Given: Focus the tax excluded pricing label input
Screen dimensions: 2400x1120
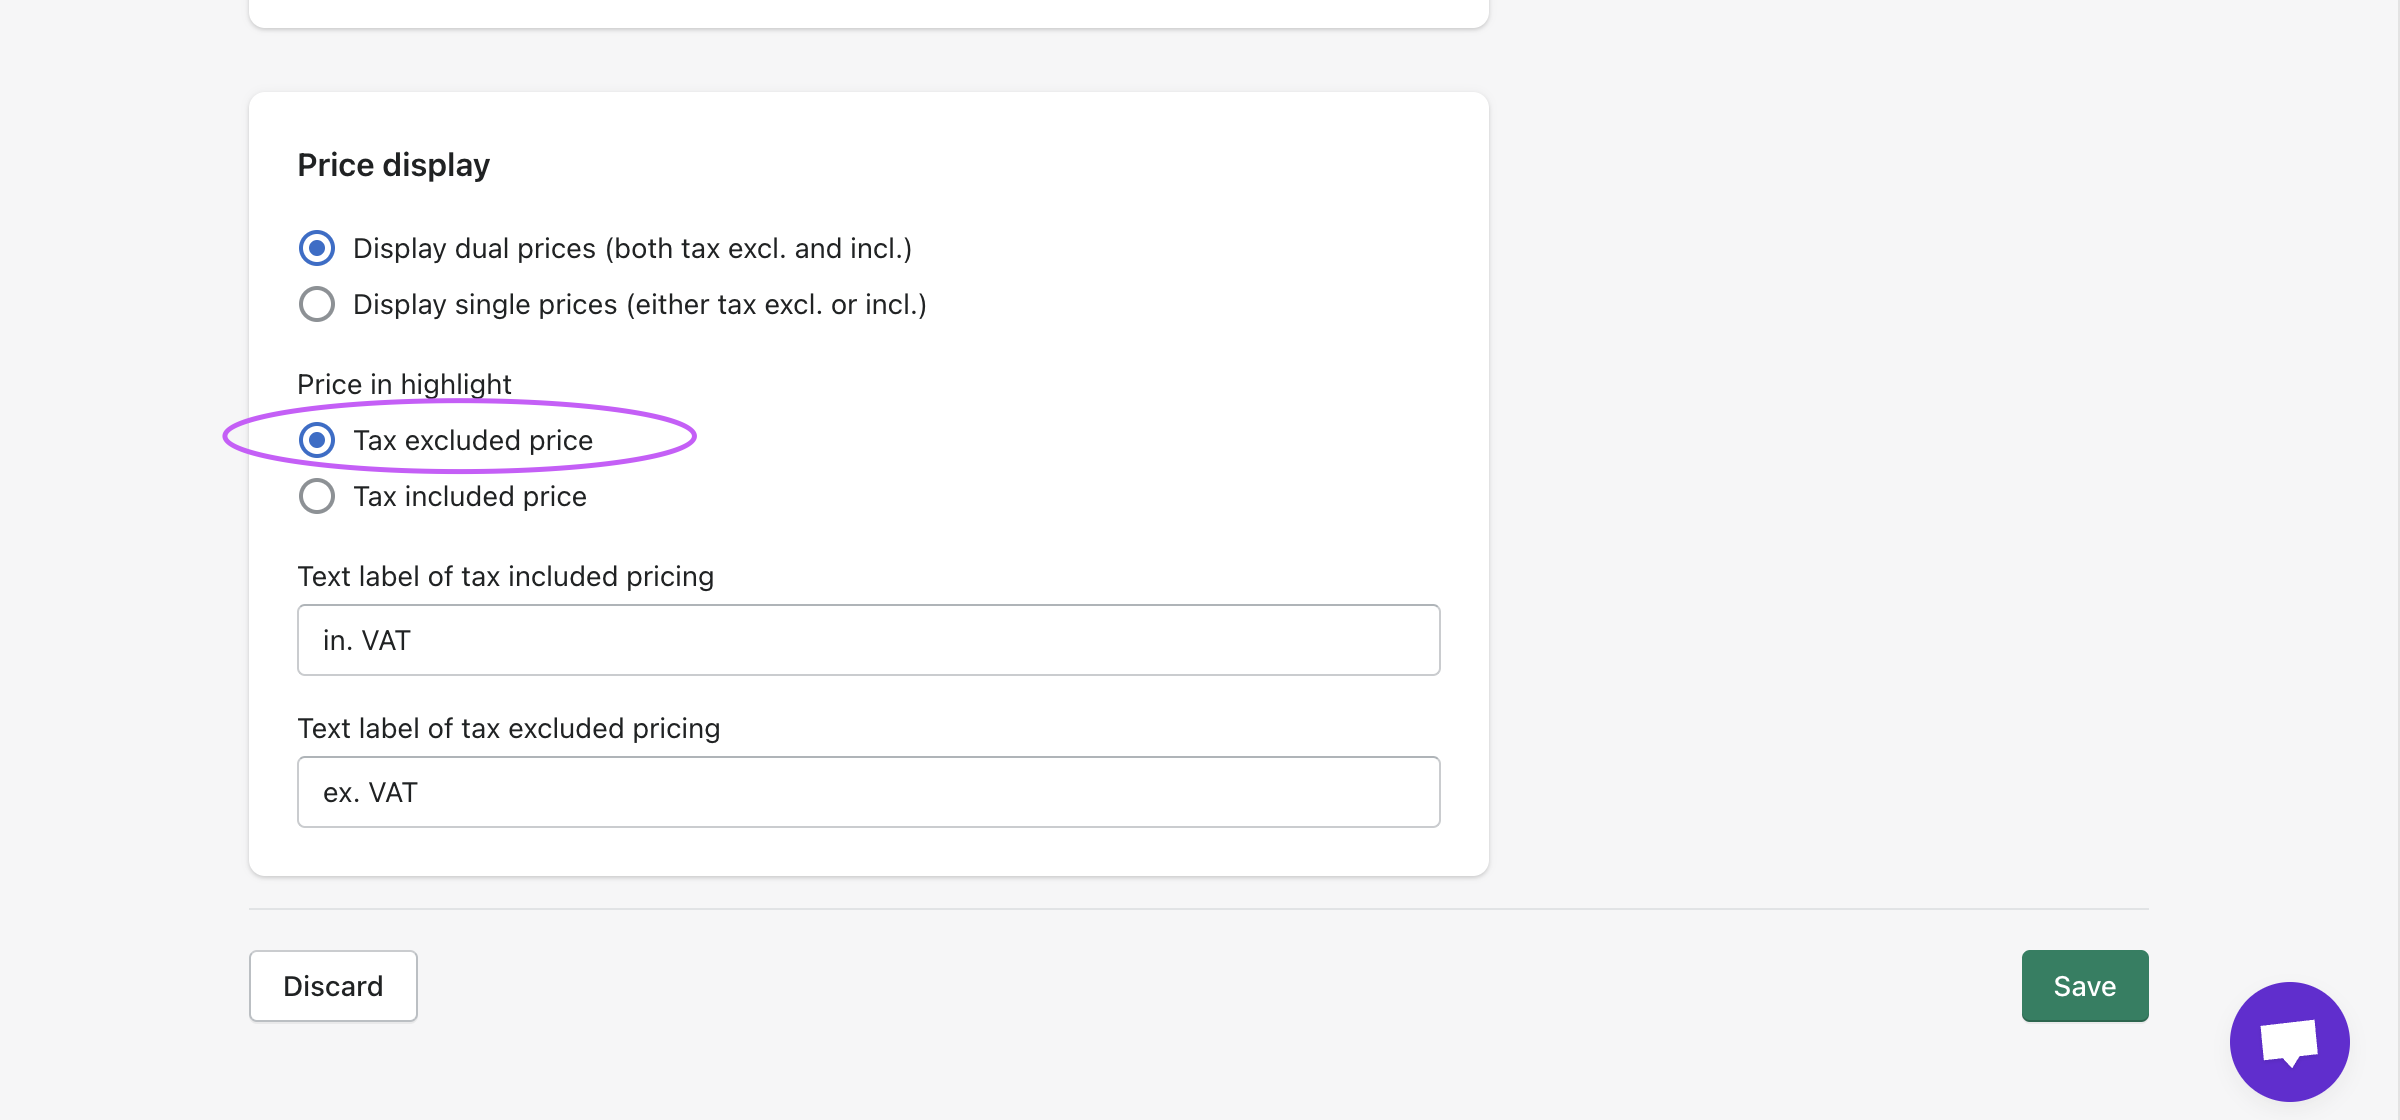Looking at the screenshot, I should click(x=868, y=792).
